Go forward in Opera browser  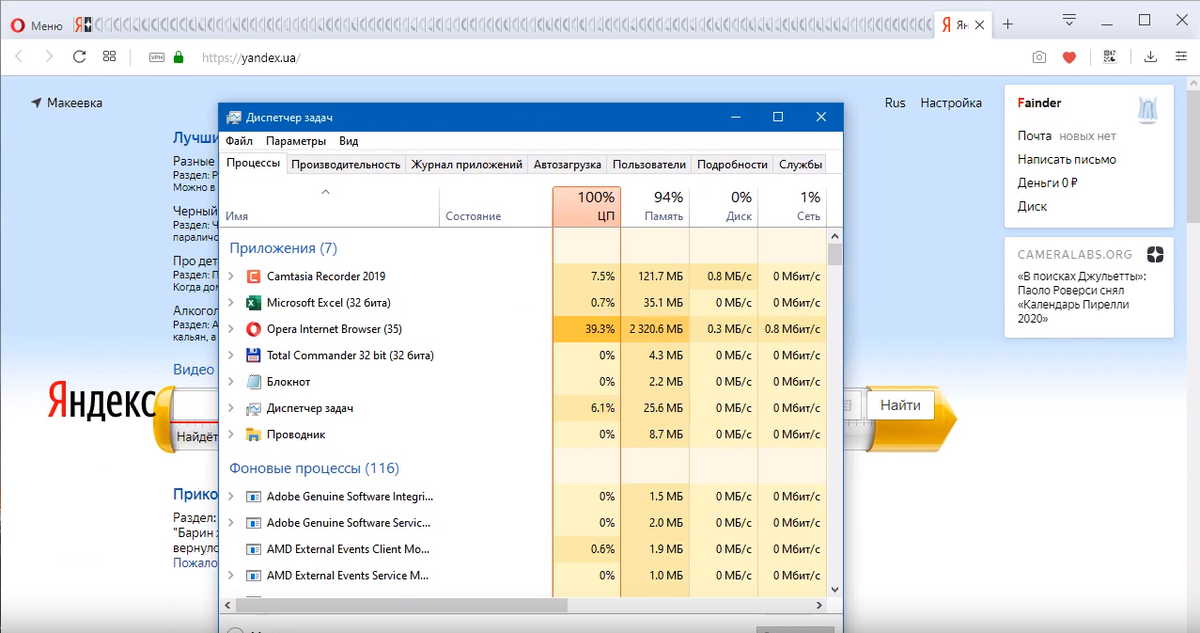click(49, 57)
